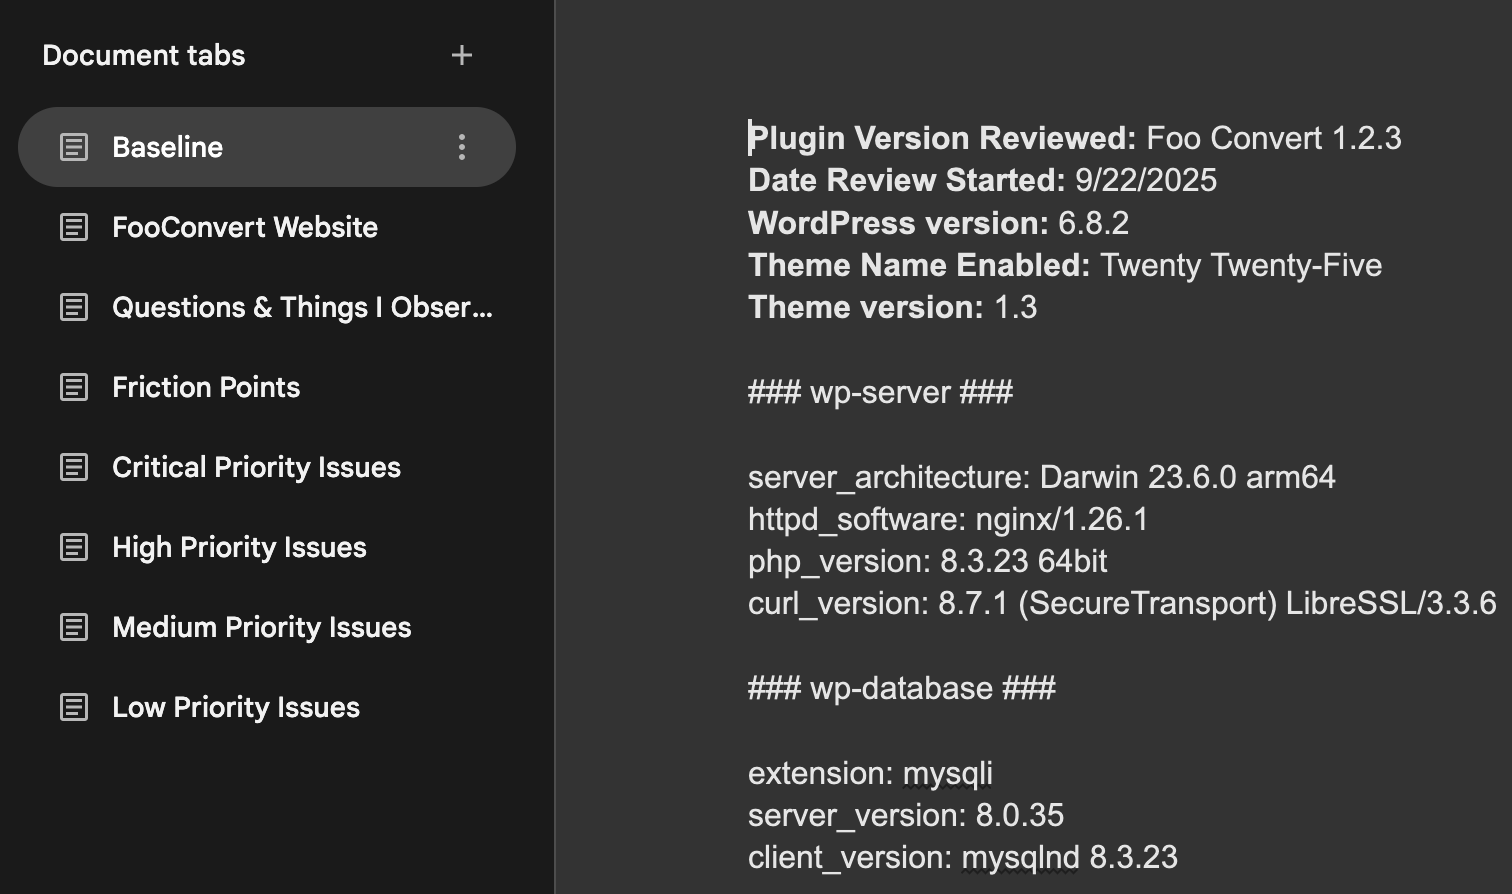
Task: Place cursor in the php_version line
Action: [927, 562]
